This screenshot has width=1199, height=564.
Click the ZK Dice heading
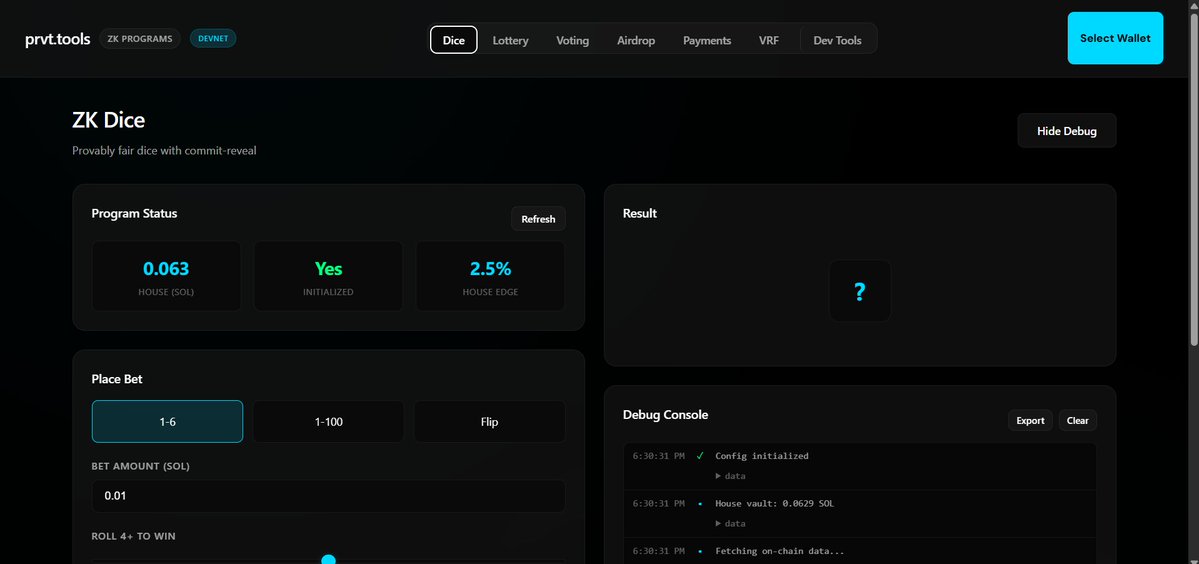pos(109,120)
